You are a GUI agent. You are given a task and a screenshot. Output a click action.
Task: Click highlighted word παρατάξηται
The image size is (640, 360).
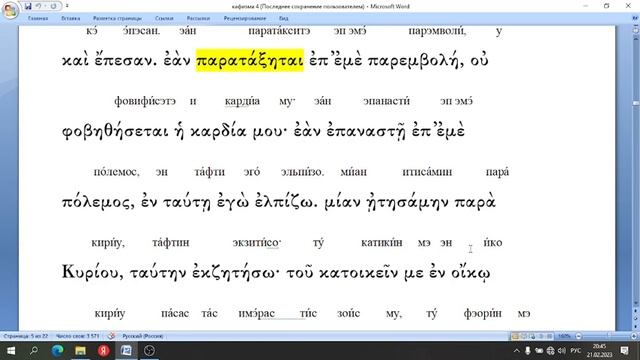tap(250, 60)
